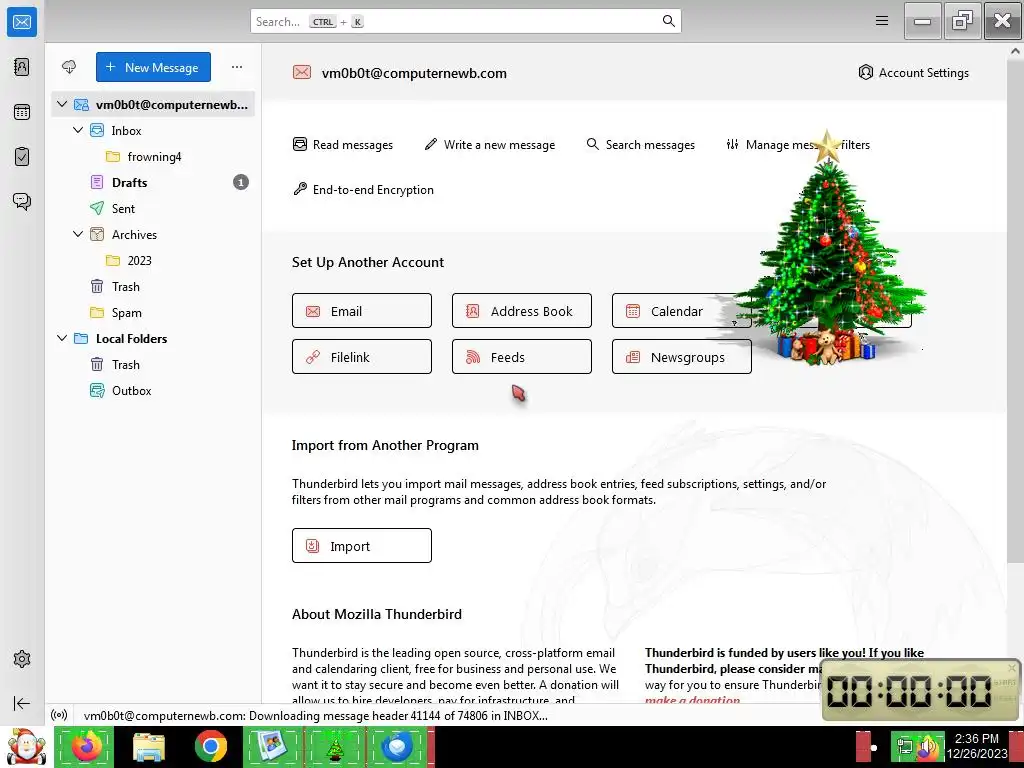Click Write a new message
The height and width of the screenshot is (768, 1024).
490,144
